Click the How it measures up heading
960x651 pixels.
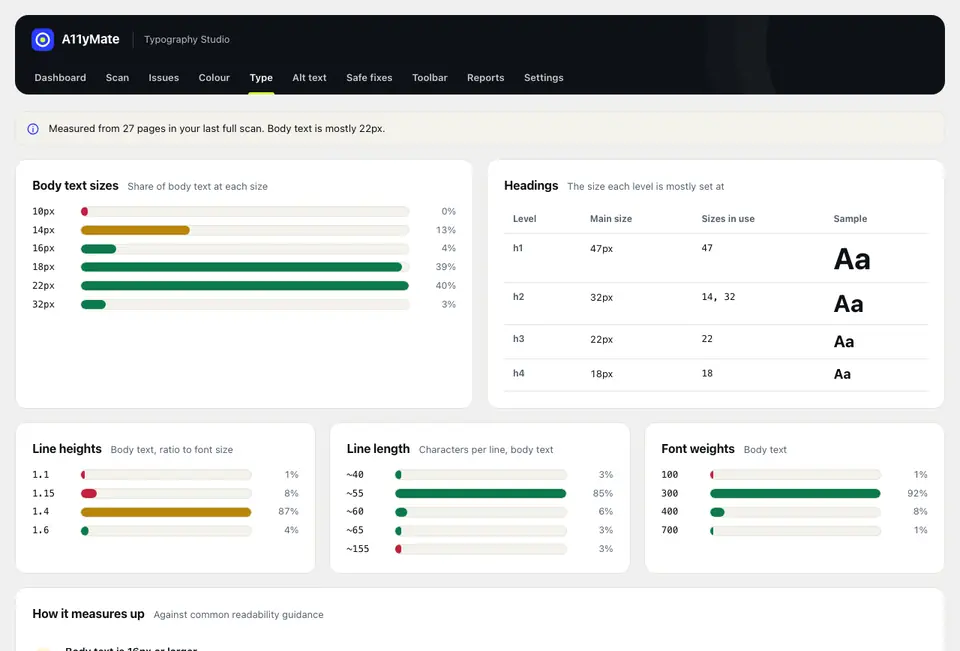point(88,614)
